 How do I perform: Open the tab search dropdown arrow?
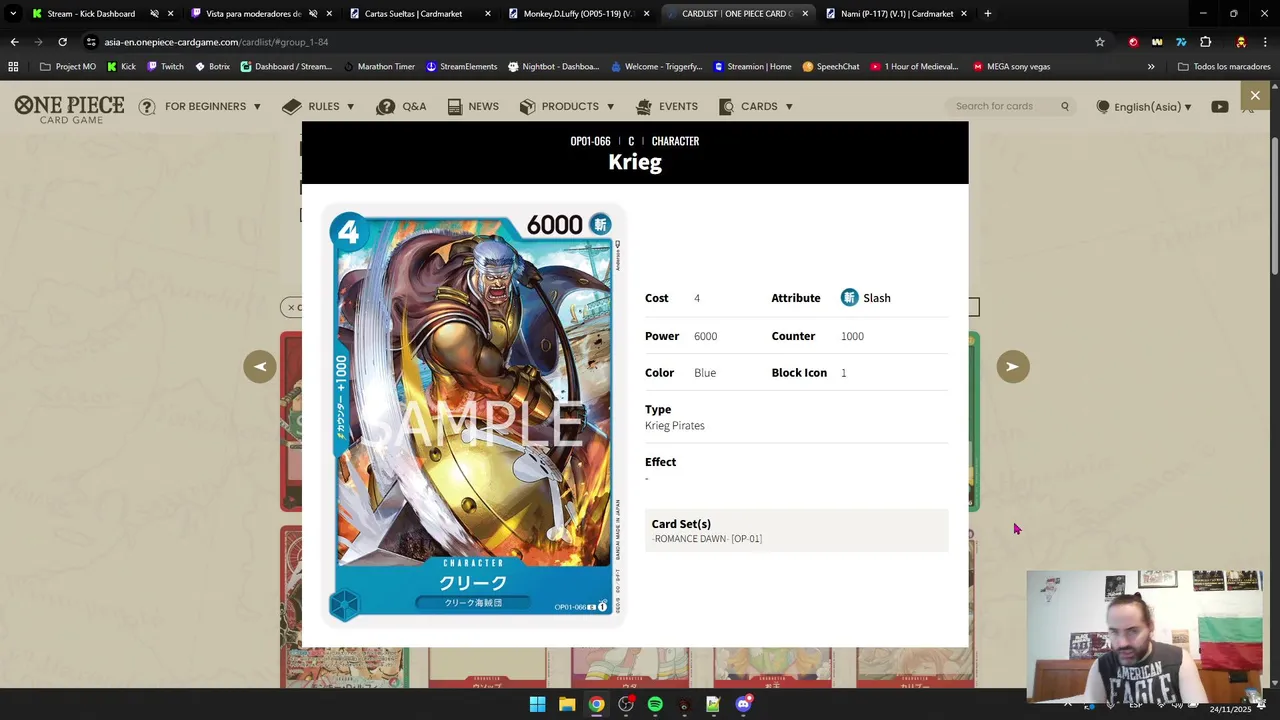(x=12, y=14)
